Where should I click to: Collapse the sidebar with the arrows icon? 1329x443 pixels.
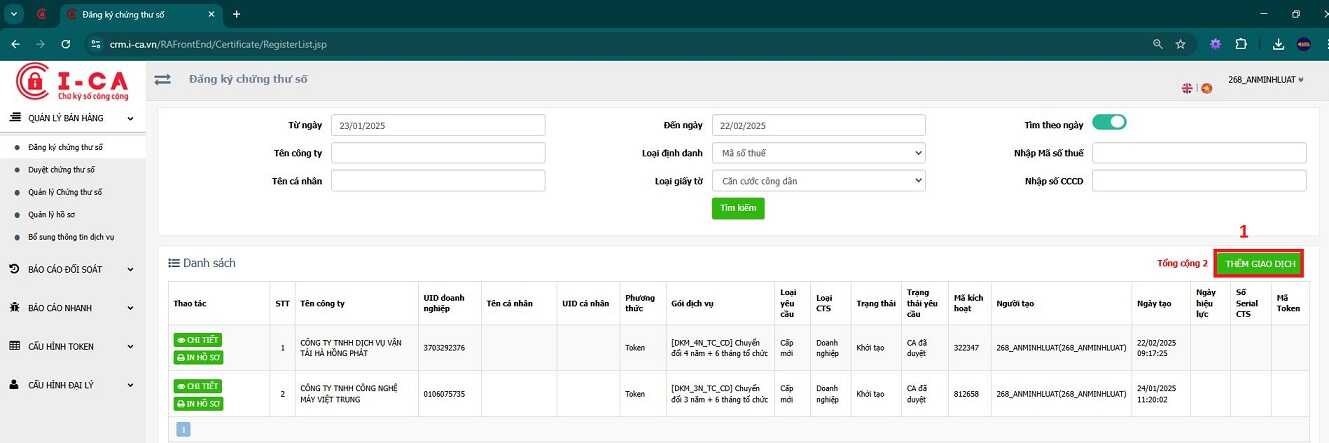[x=162, y=79]
